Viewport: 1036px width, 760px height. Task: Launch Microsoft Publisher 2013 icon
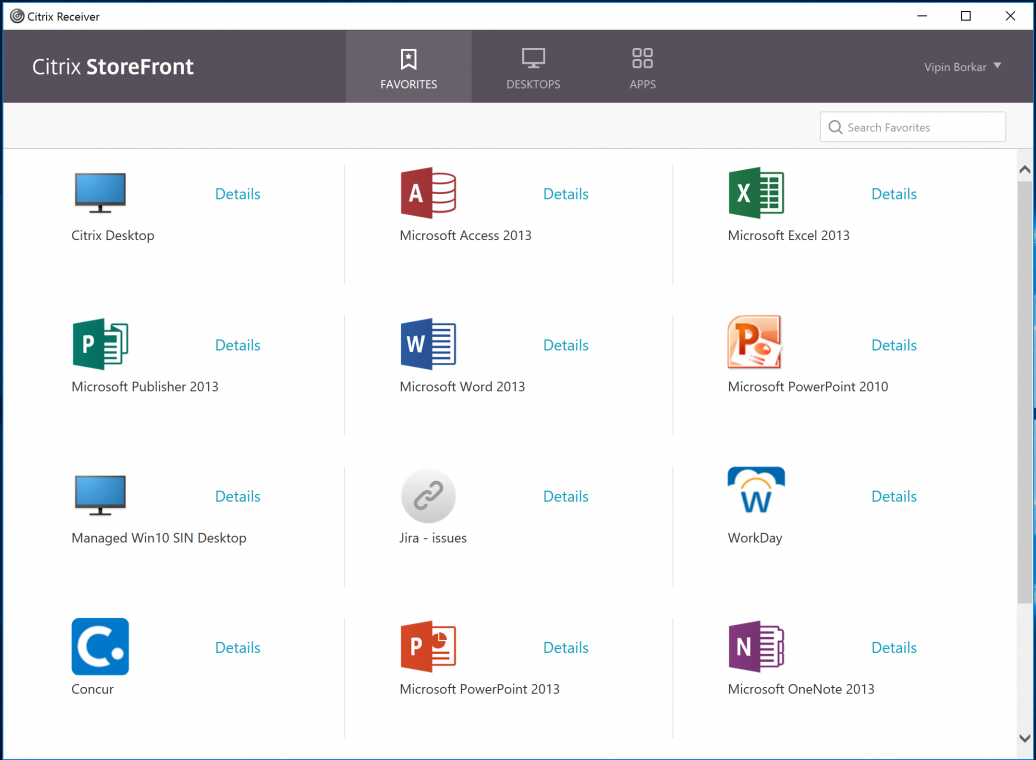[x=100, y=344]
